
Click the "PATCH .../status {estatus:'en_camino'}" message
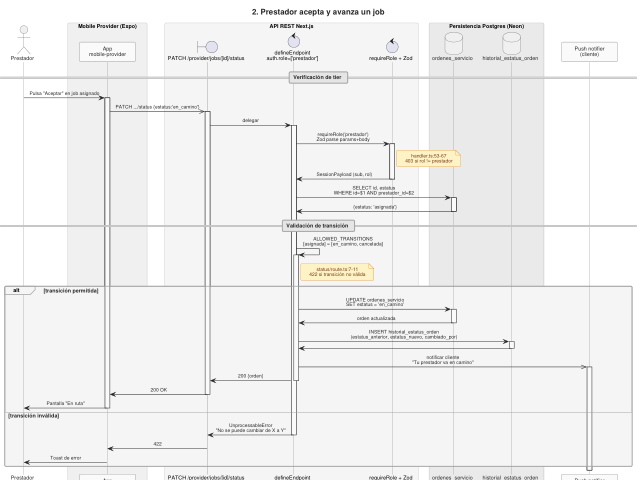(x=158, y=107)
